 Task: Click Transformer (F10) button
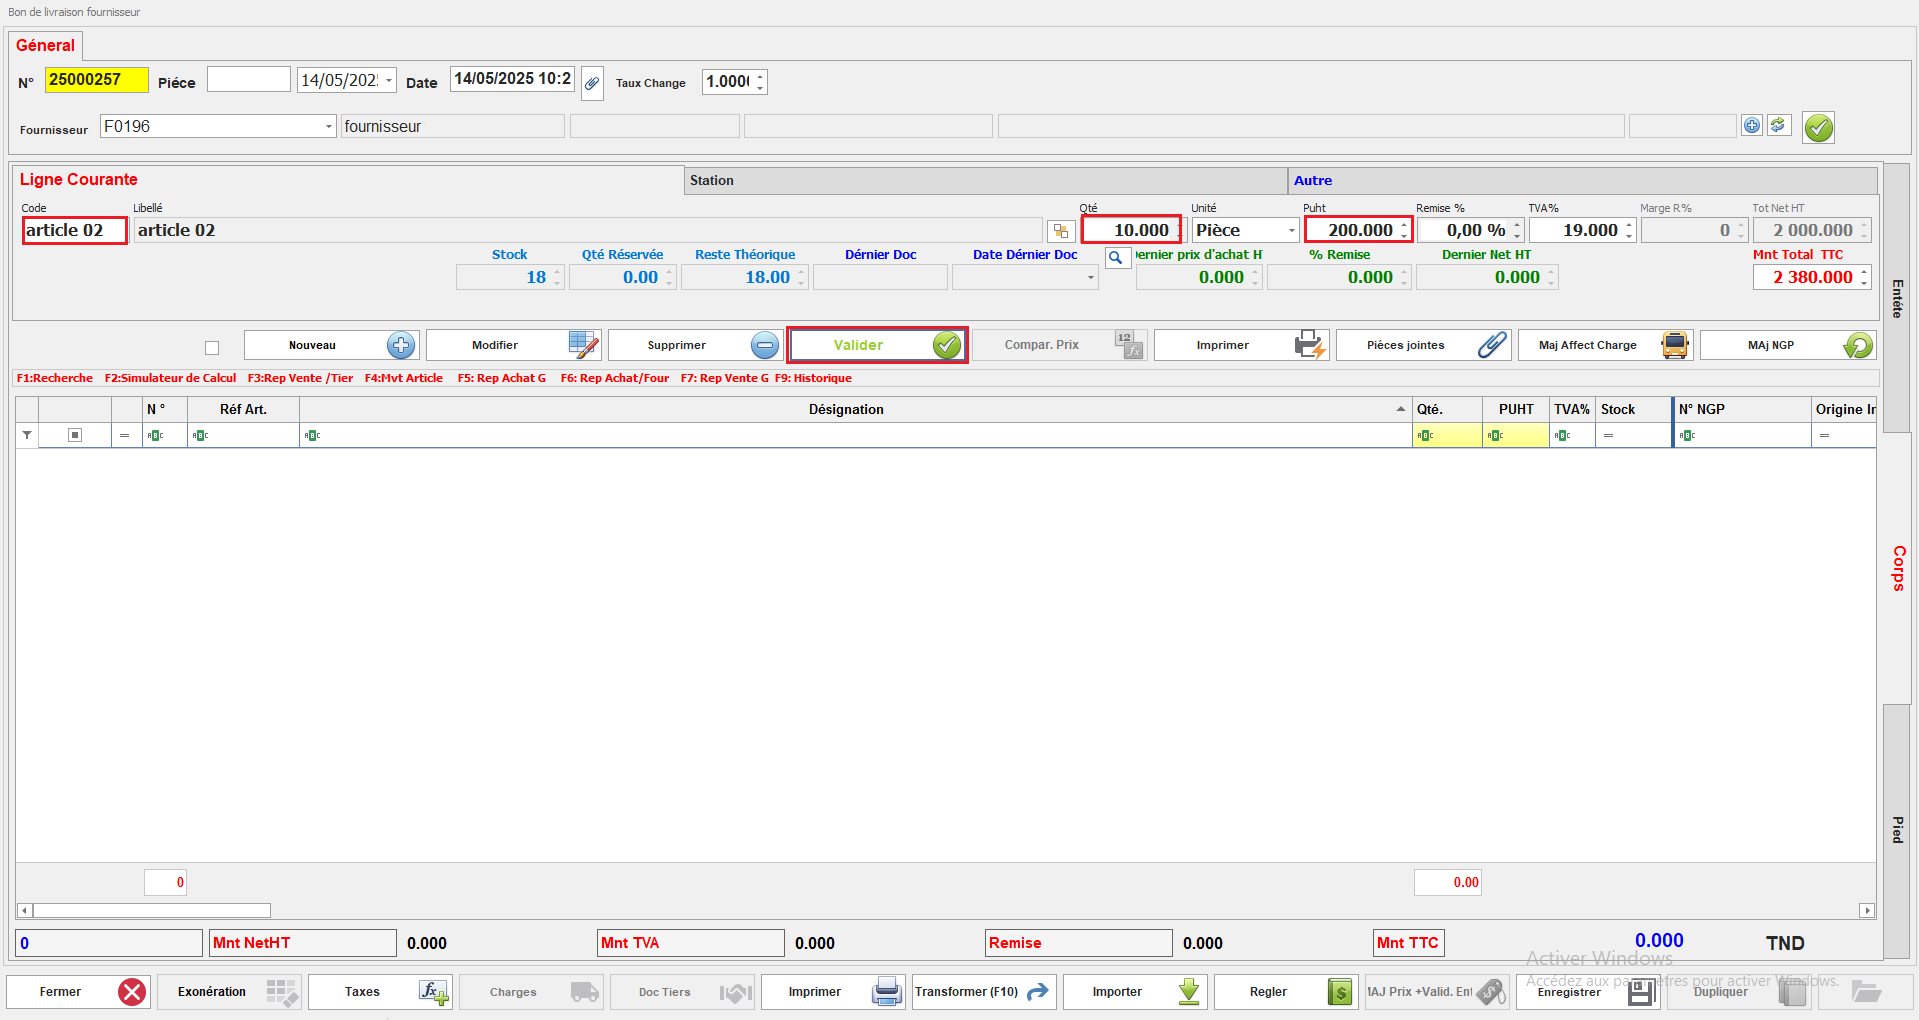click(x=982, y=991)
